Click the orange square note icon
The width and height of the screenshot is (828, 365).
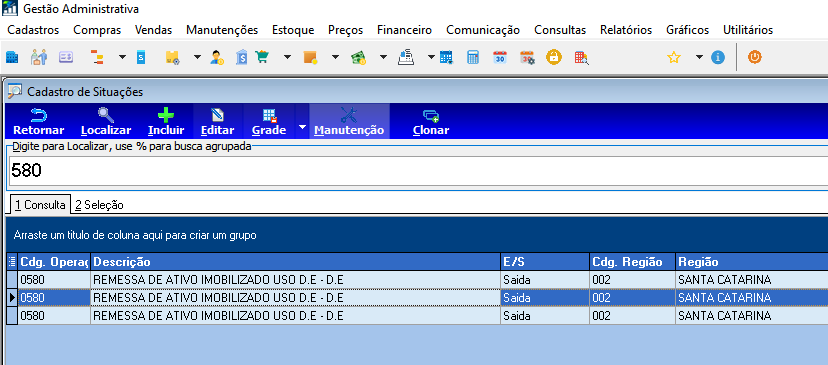pyautogui.click(x=310, y=57)
